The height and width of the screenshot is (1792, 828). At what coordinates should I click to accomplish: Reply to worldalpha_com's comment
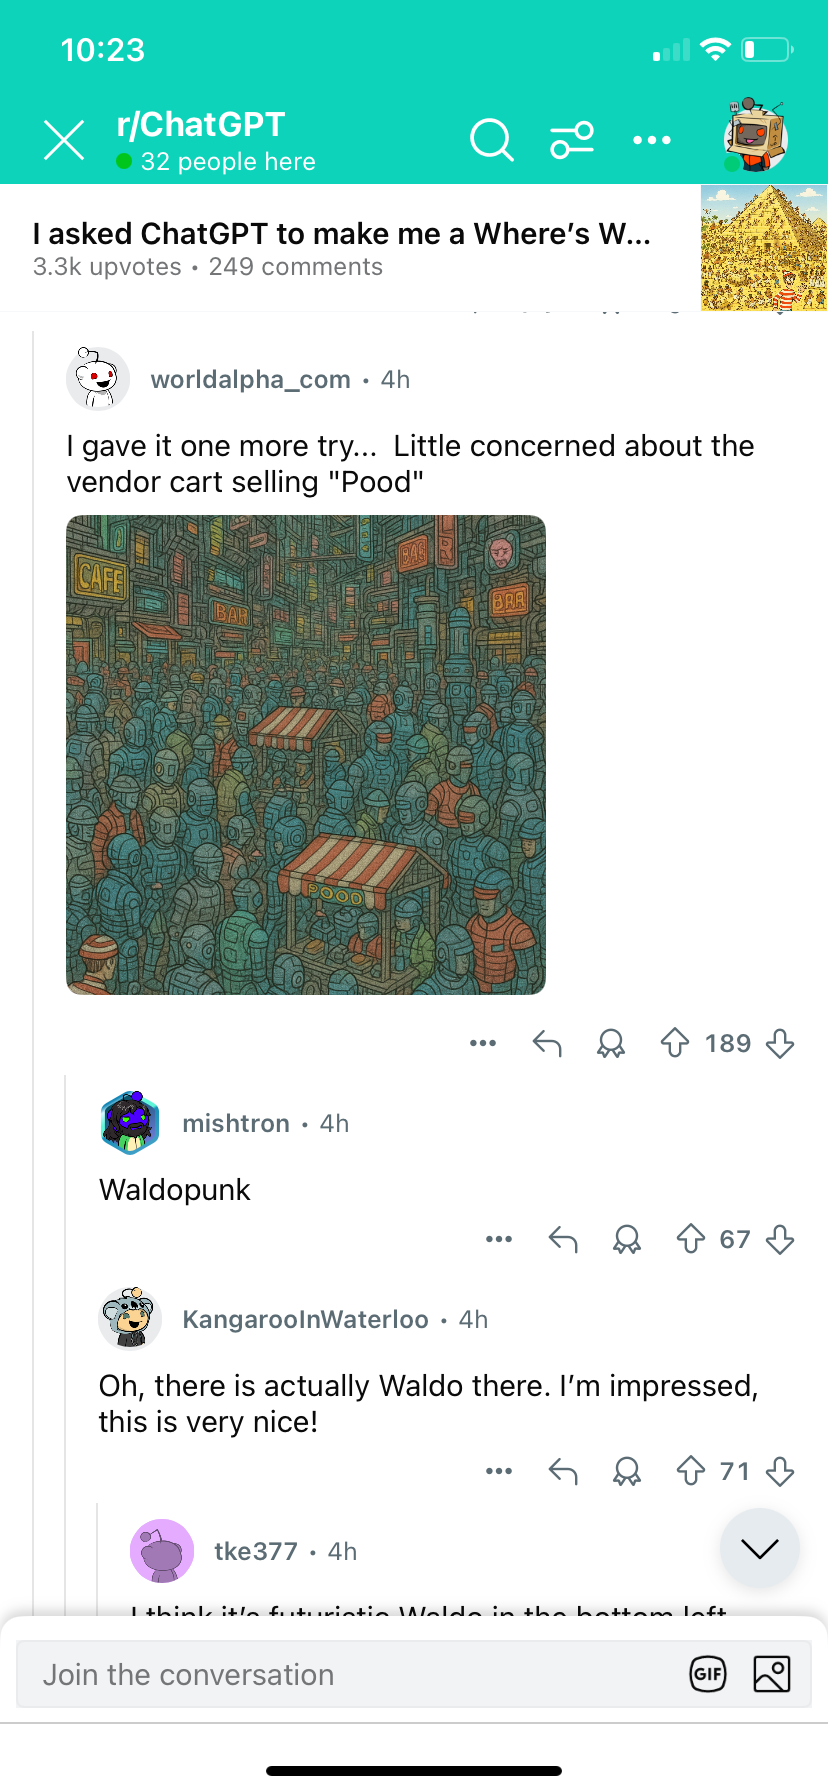point(547,1043)
